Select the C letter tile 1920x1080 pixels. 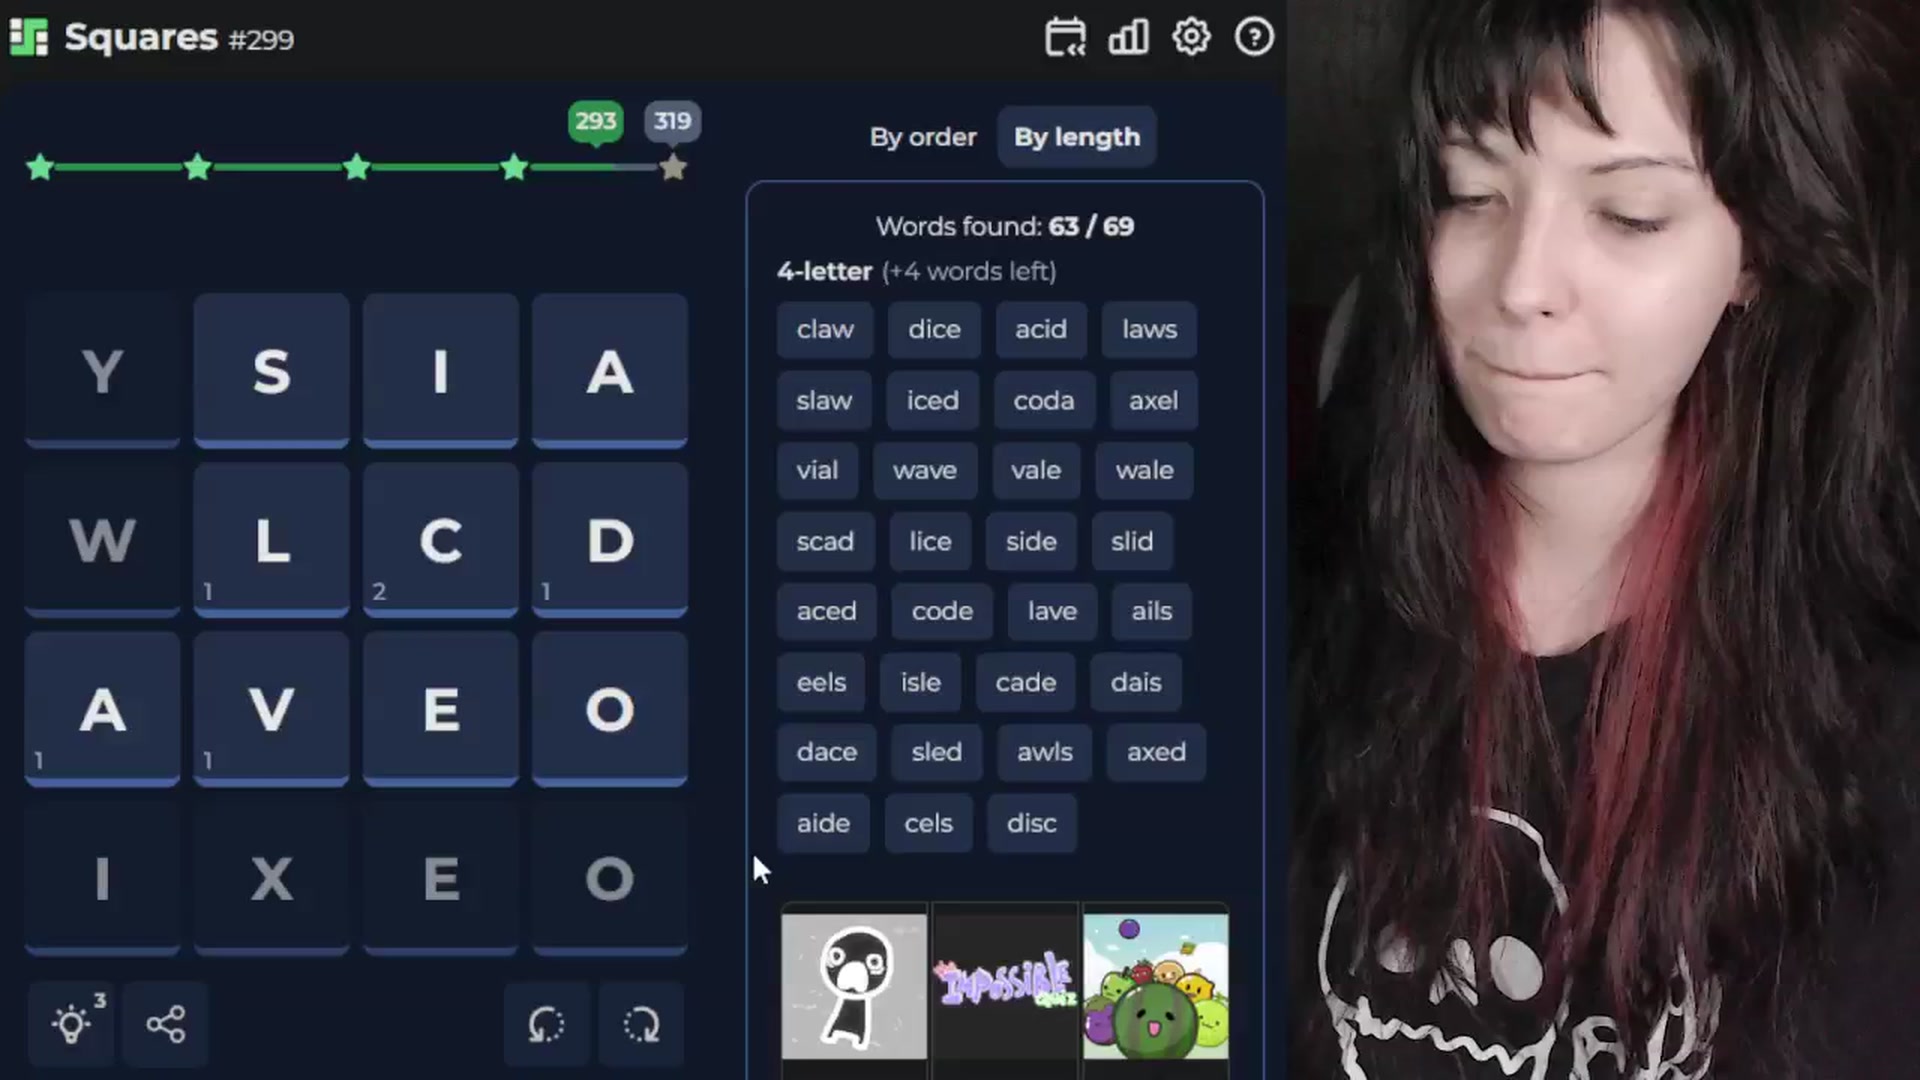tap(440, 540)
